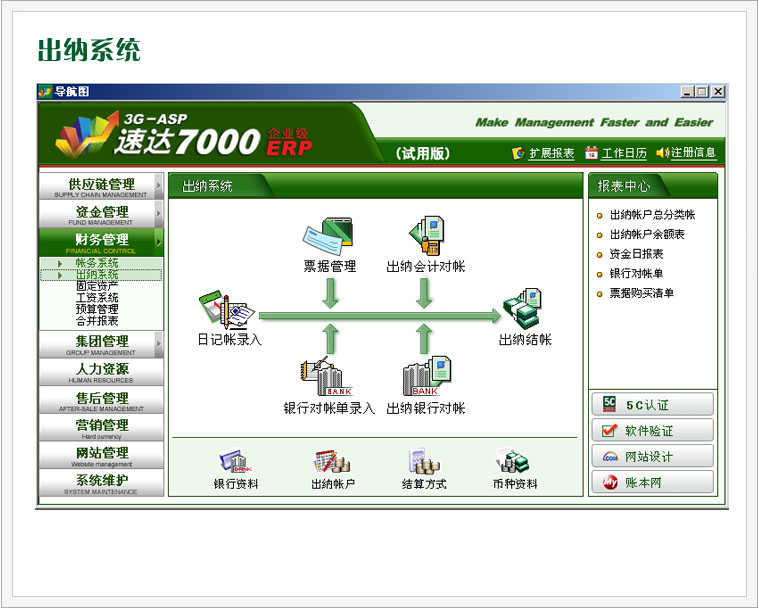Viewport: 758px width, 608px height.
Task: Click the 5C认证 logo icon
Action: point(610,404)
